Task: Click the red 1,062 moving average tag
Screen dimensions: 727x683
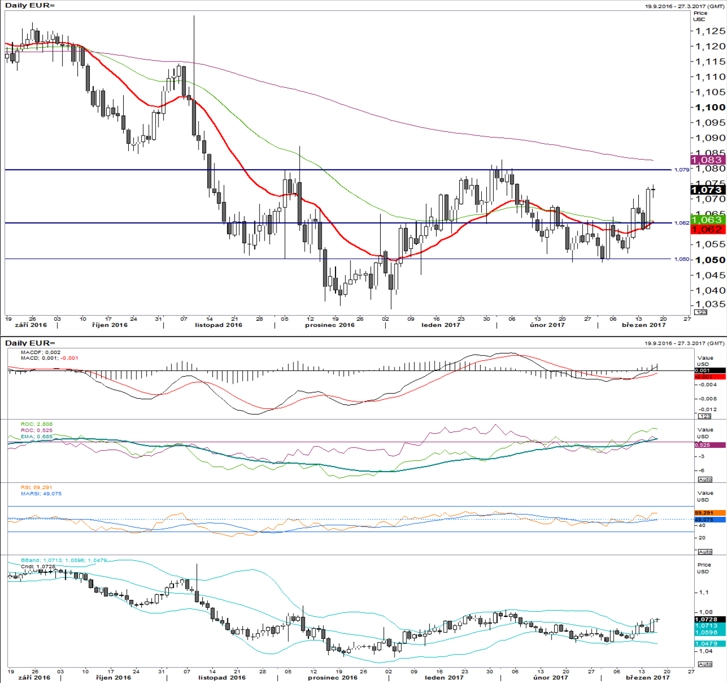Action: pos(707,229)
